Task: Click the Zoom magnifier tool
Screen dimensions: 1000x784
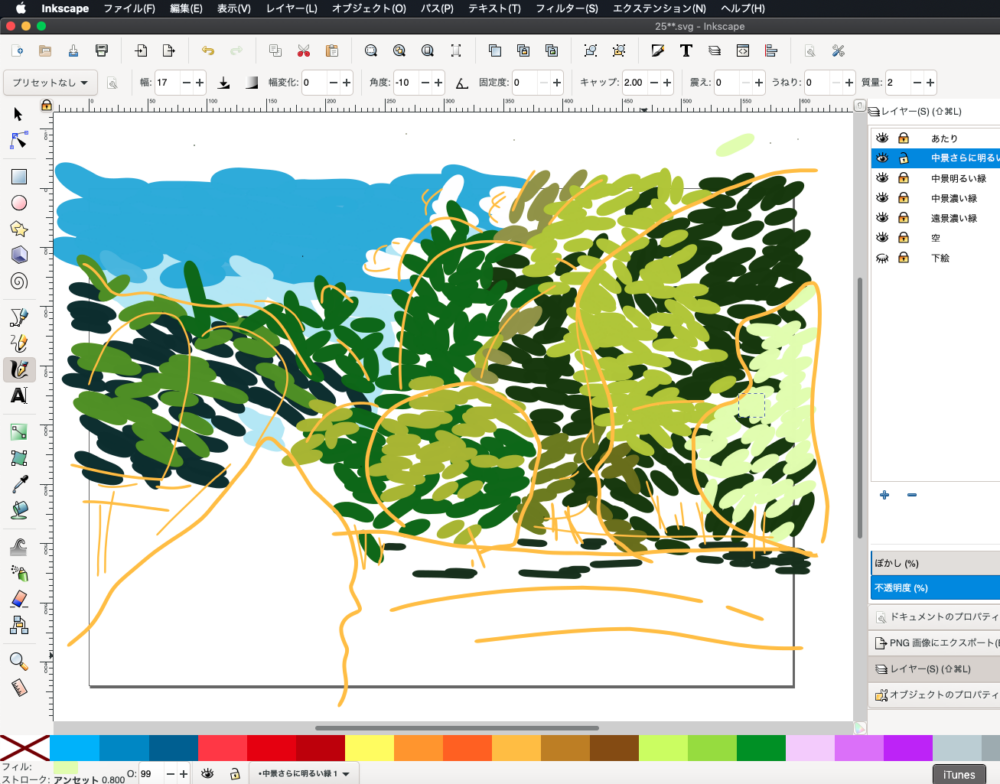Action: click(18, 661)
